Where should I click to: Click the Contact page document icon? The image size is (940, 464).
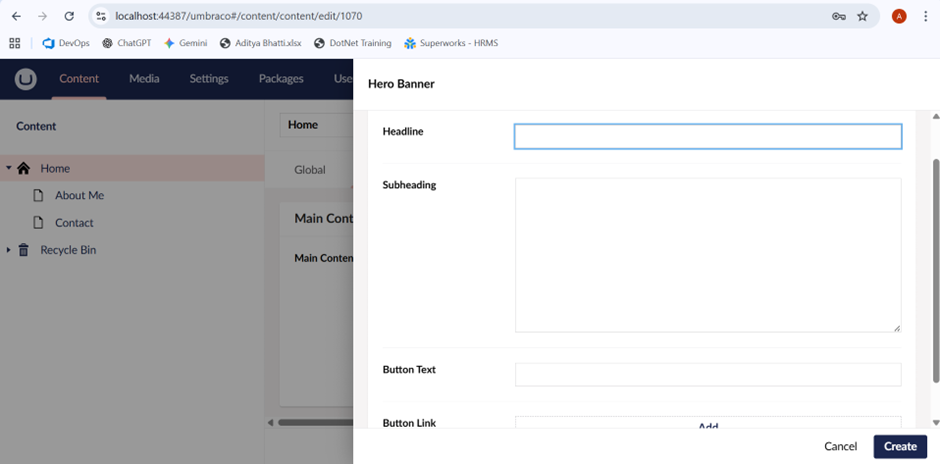click(x=39, y=223)
